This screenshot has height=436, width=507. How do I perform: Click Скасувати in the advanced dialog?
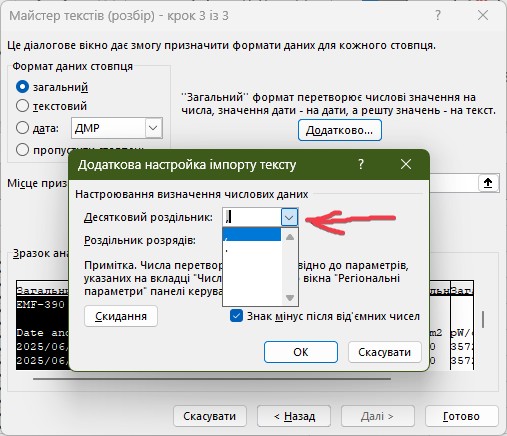tap(385, 352)
